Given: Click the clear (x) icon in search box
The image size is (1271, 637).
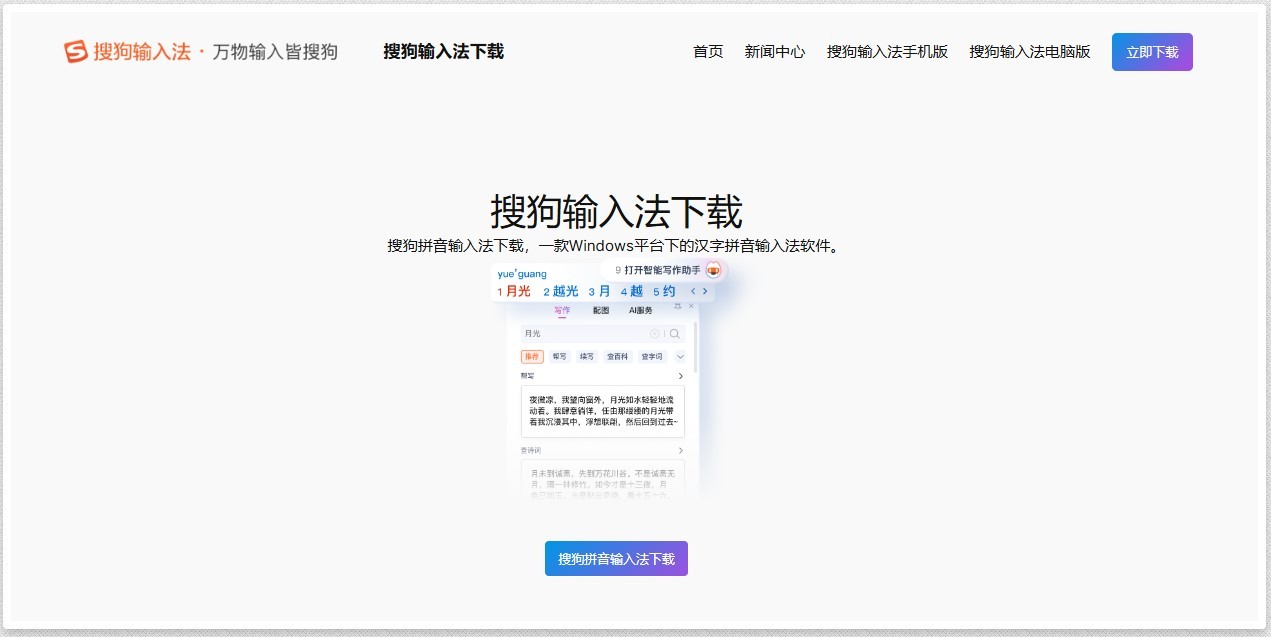Looking at the screenshot, I should (655, 334).
